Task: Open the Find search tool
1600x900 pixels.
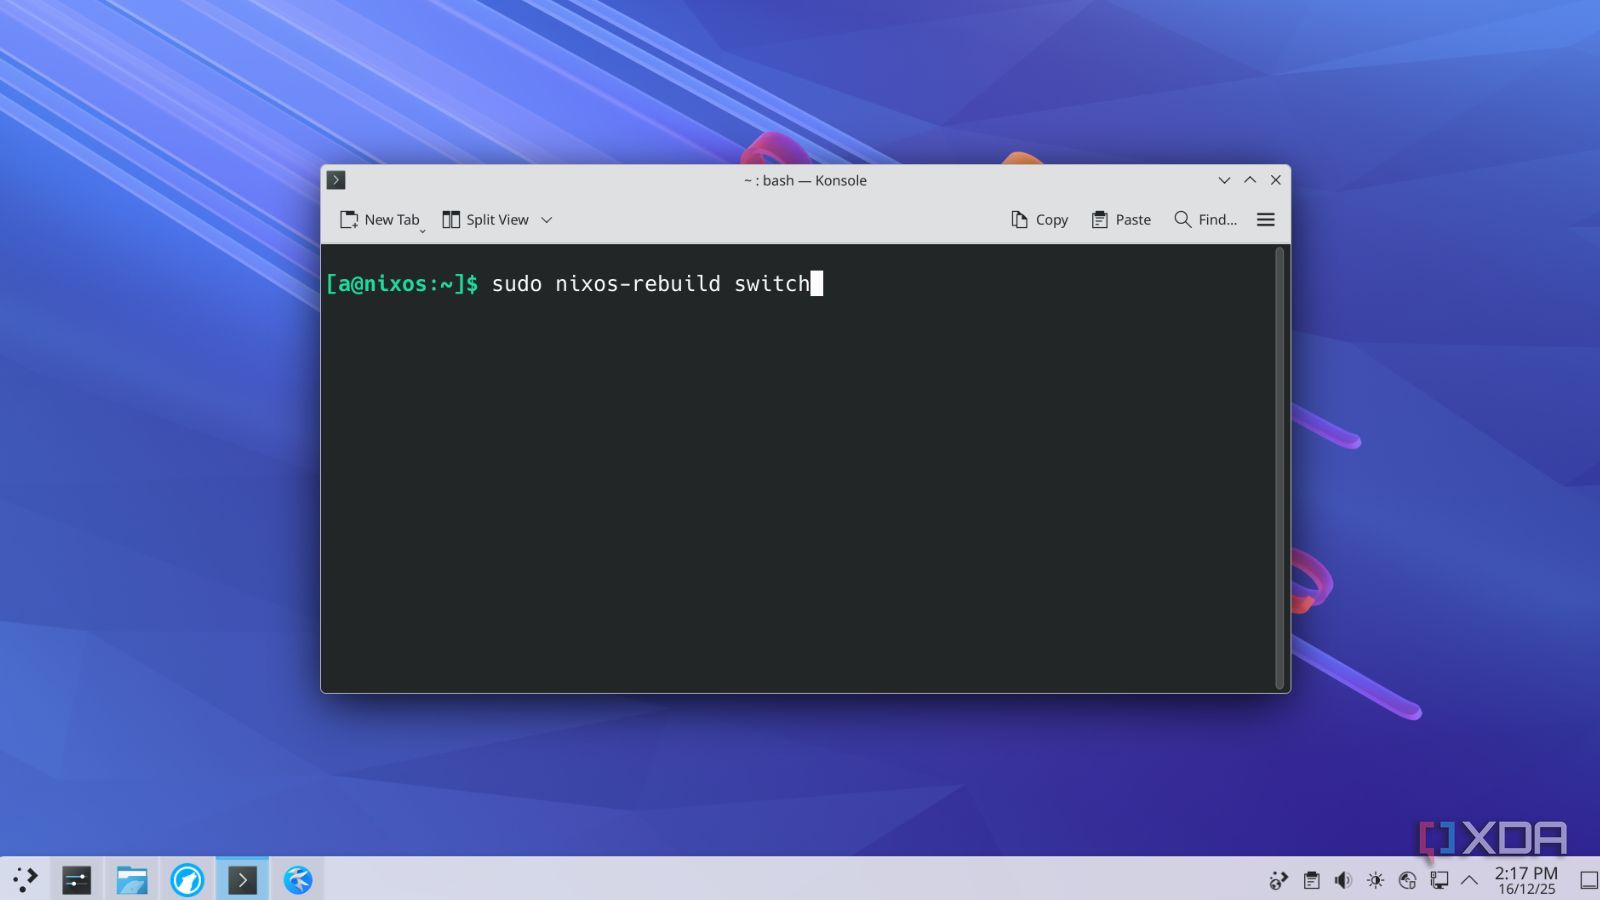Action: pyautogui.click(x=1205, y=220)
